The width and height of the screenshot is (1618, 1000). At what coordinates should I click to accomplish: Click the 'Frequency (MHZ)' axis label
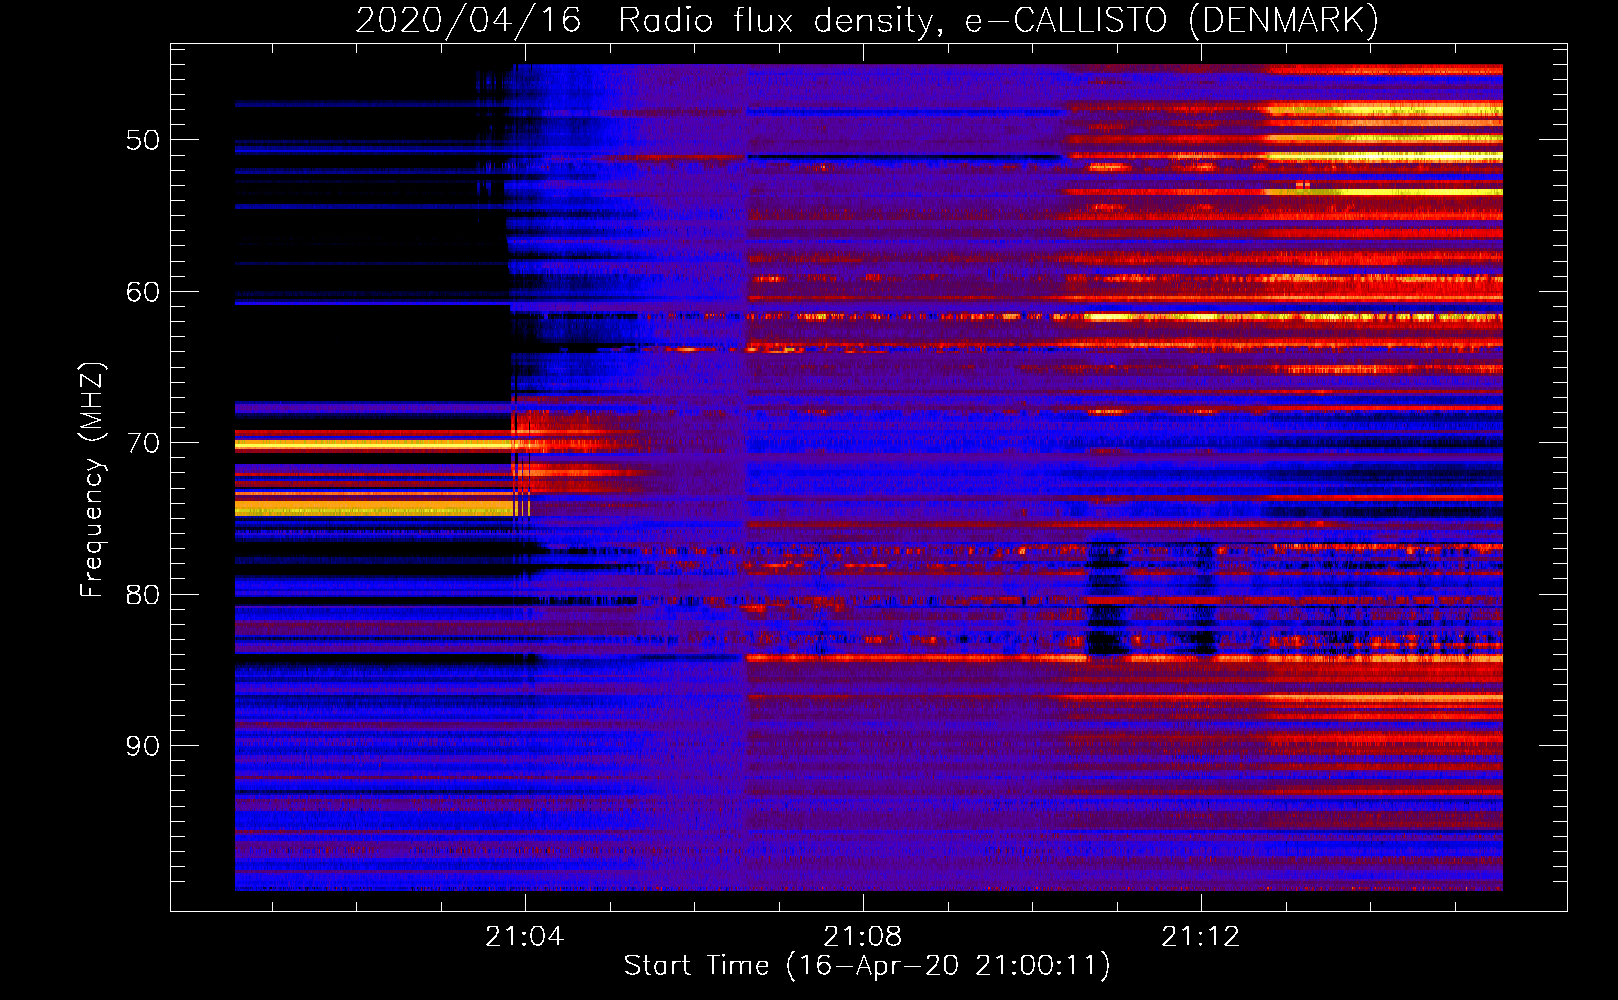[91, 480]
